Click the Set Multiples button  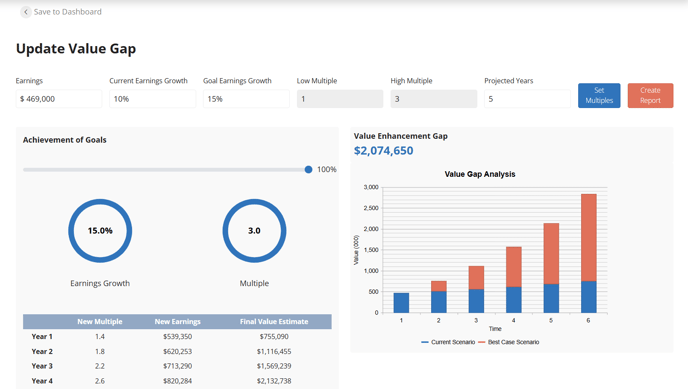(599, 95)
